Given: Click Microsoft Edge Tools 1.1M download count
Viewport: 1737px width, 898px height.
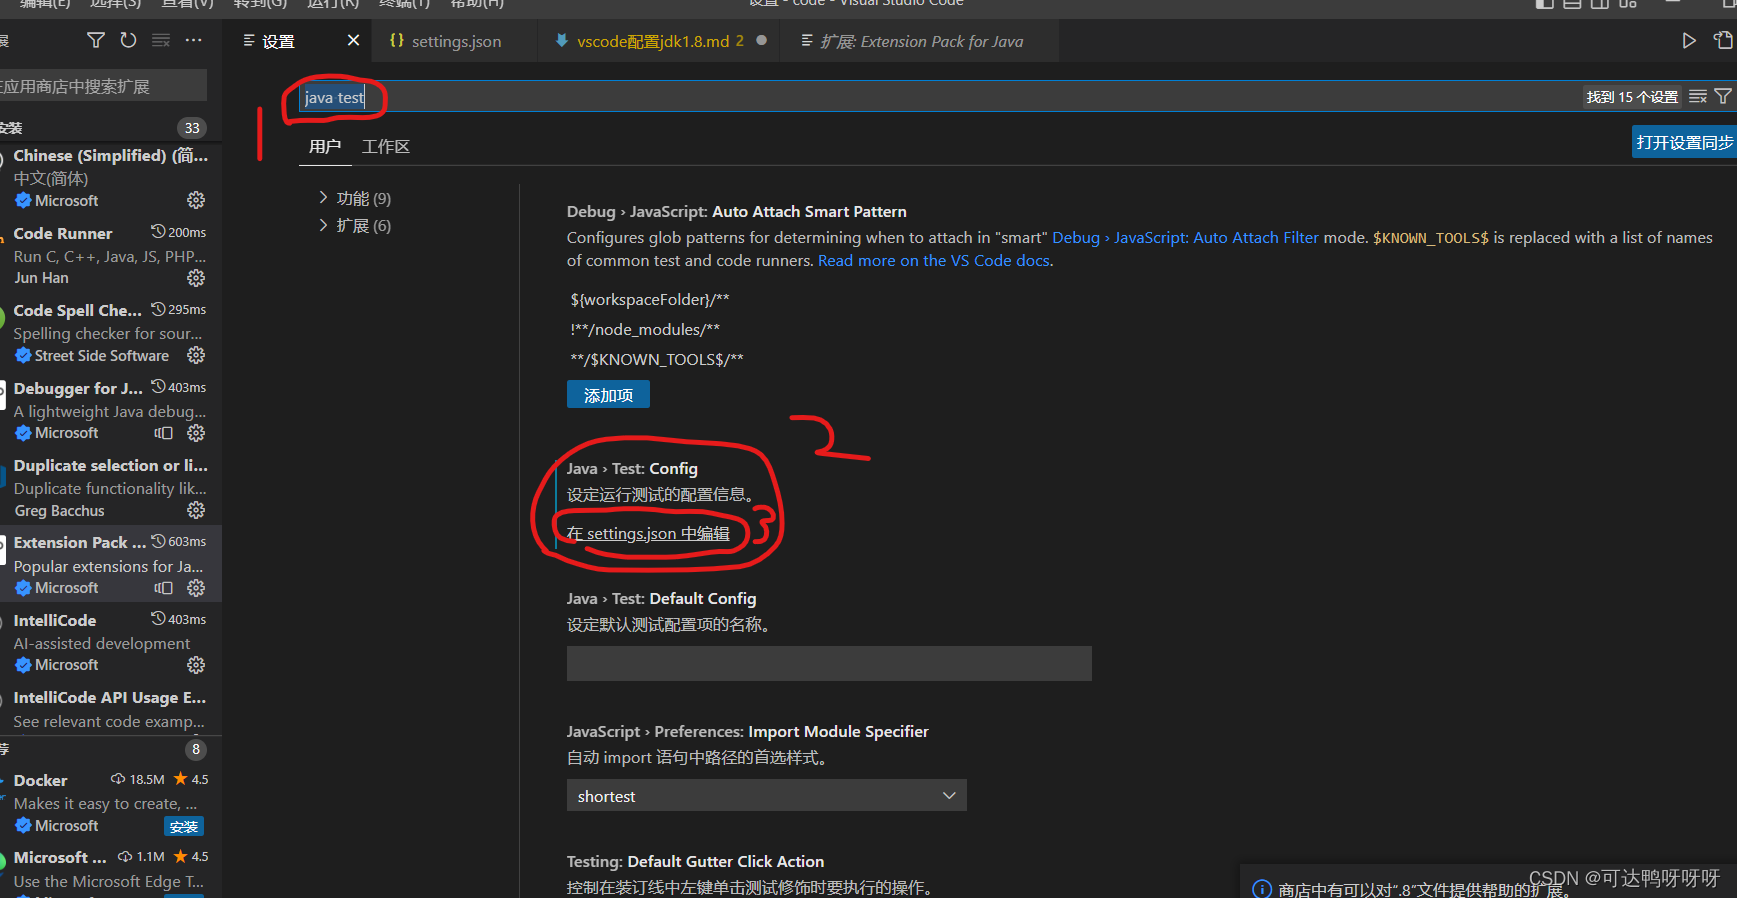Looking at the screenshot, I should click(x=141, y=856).
